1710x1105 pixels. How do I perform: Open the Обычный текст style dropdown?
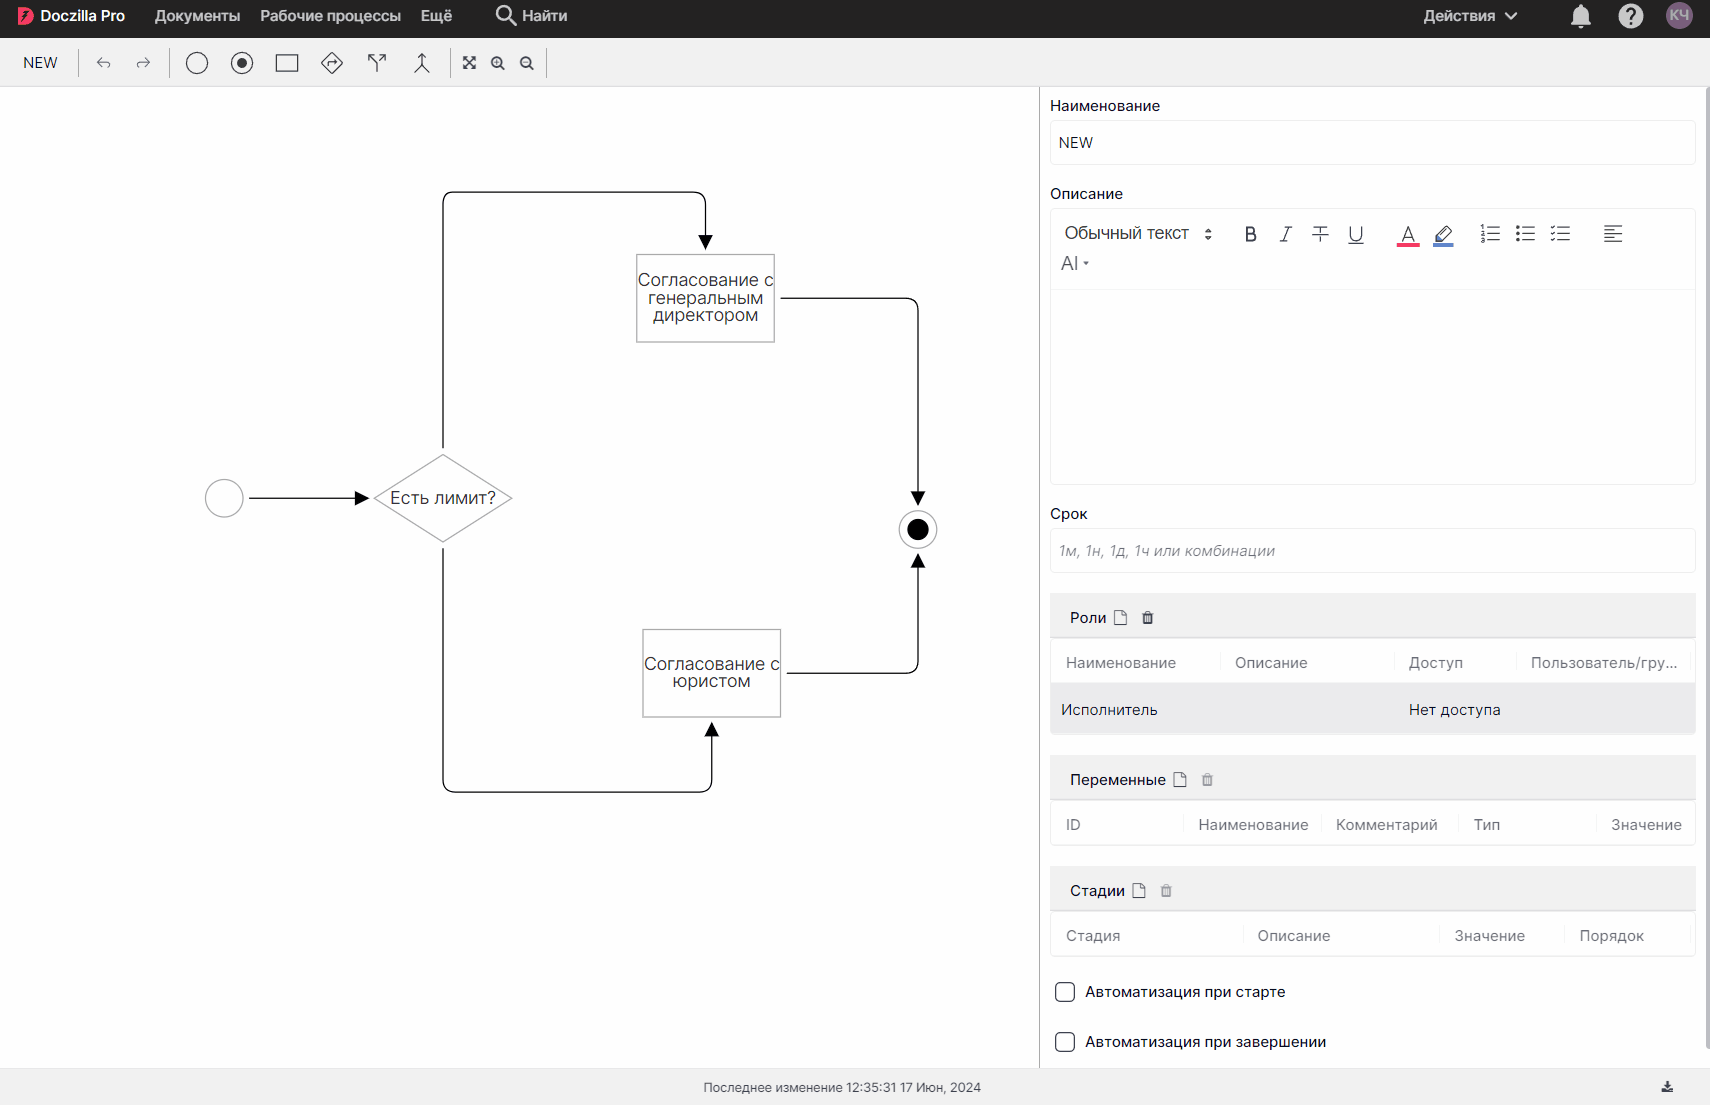point(1138,234)
